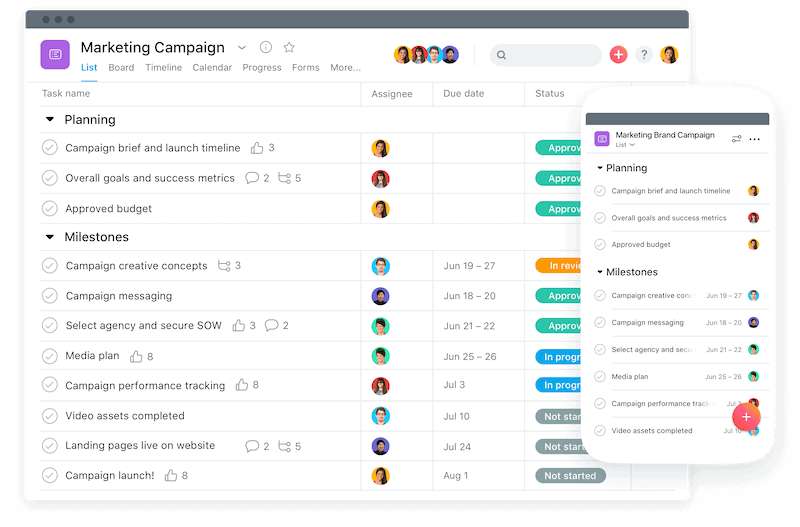Switch to the Timeline tab
The image size is (800, 527).
(x=163, y=67)
